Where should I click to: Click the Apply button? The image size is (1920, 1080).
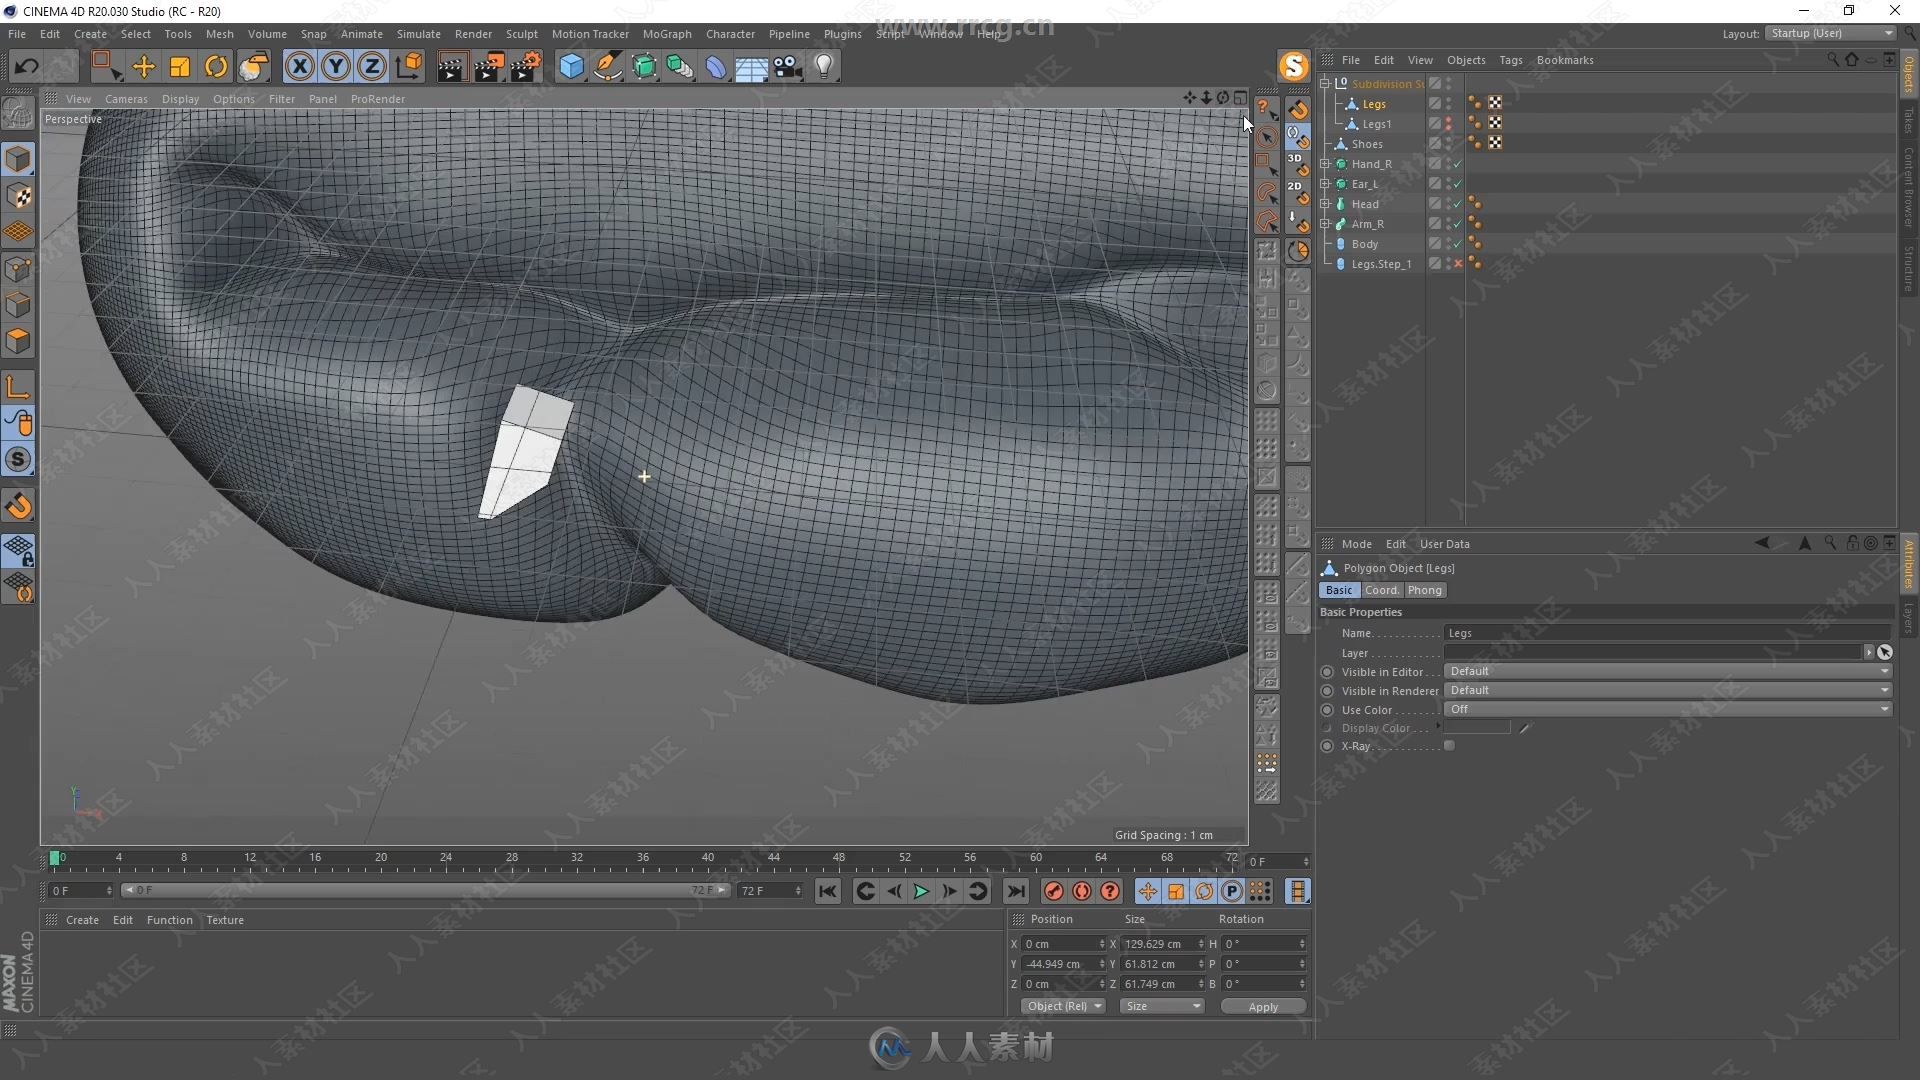click(x=1263, y=1007)
